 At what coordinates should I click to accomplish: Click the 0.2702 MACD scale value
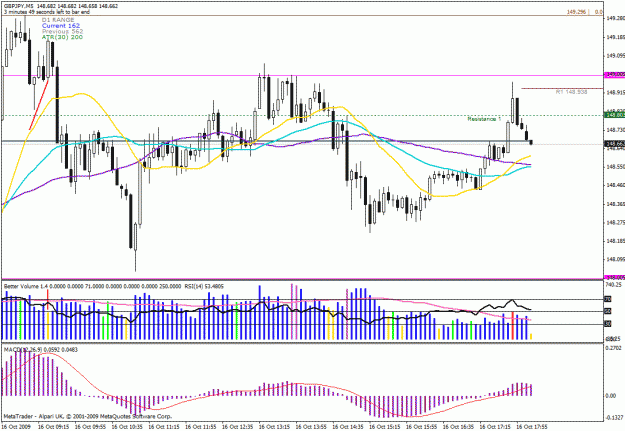coord(613,348)
